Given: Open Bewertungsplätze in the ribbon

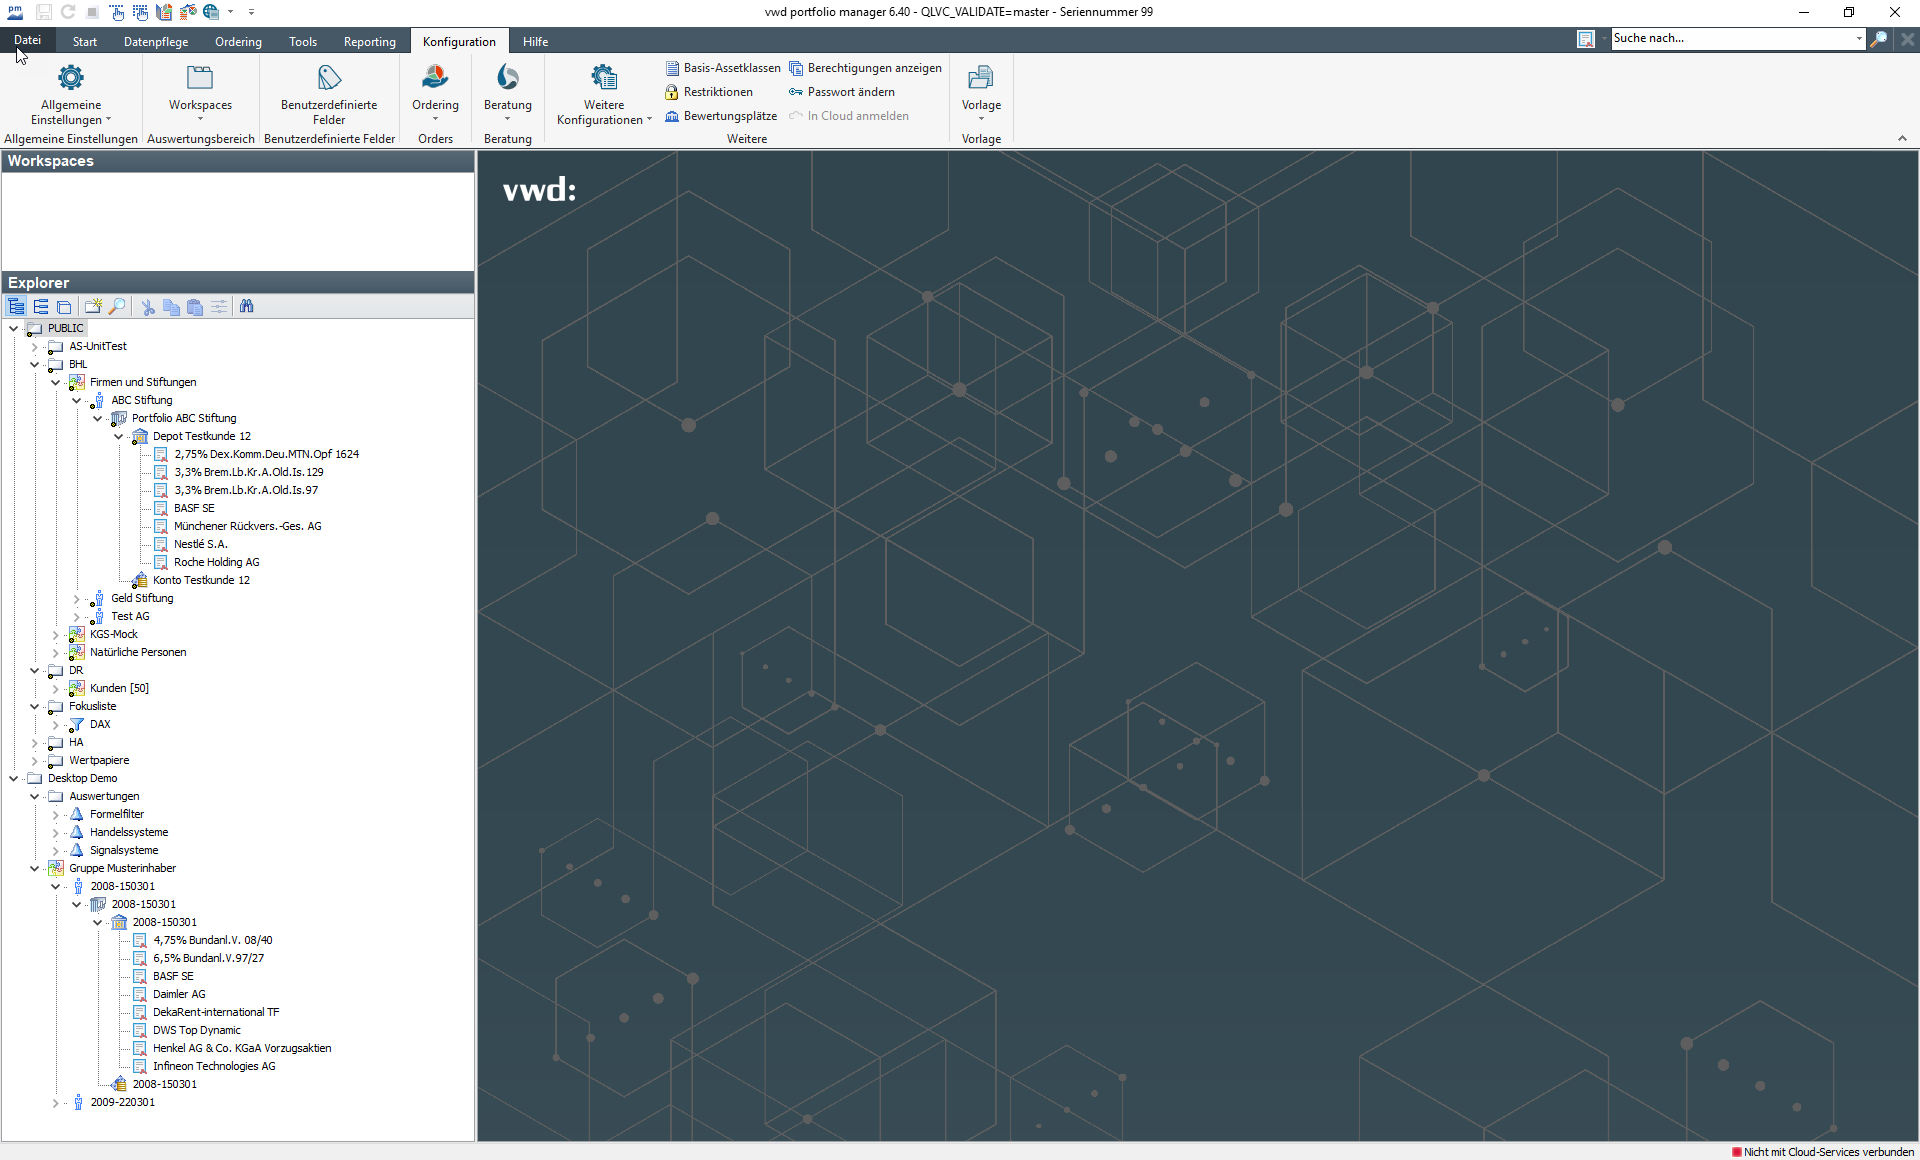Looking at the screenshot, I should point(730,116).
